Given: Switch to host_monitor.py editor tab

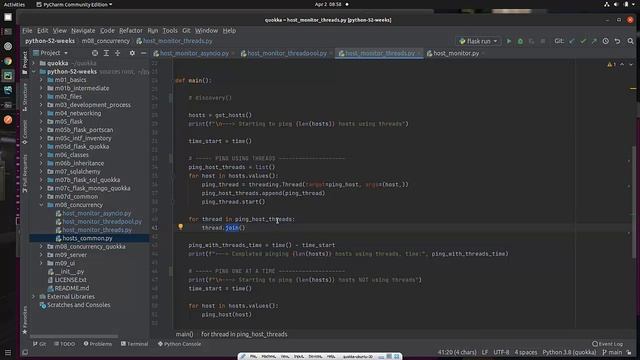Looking at the screenshot, I should tap(456, 53).
